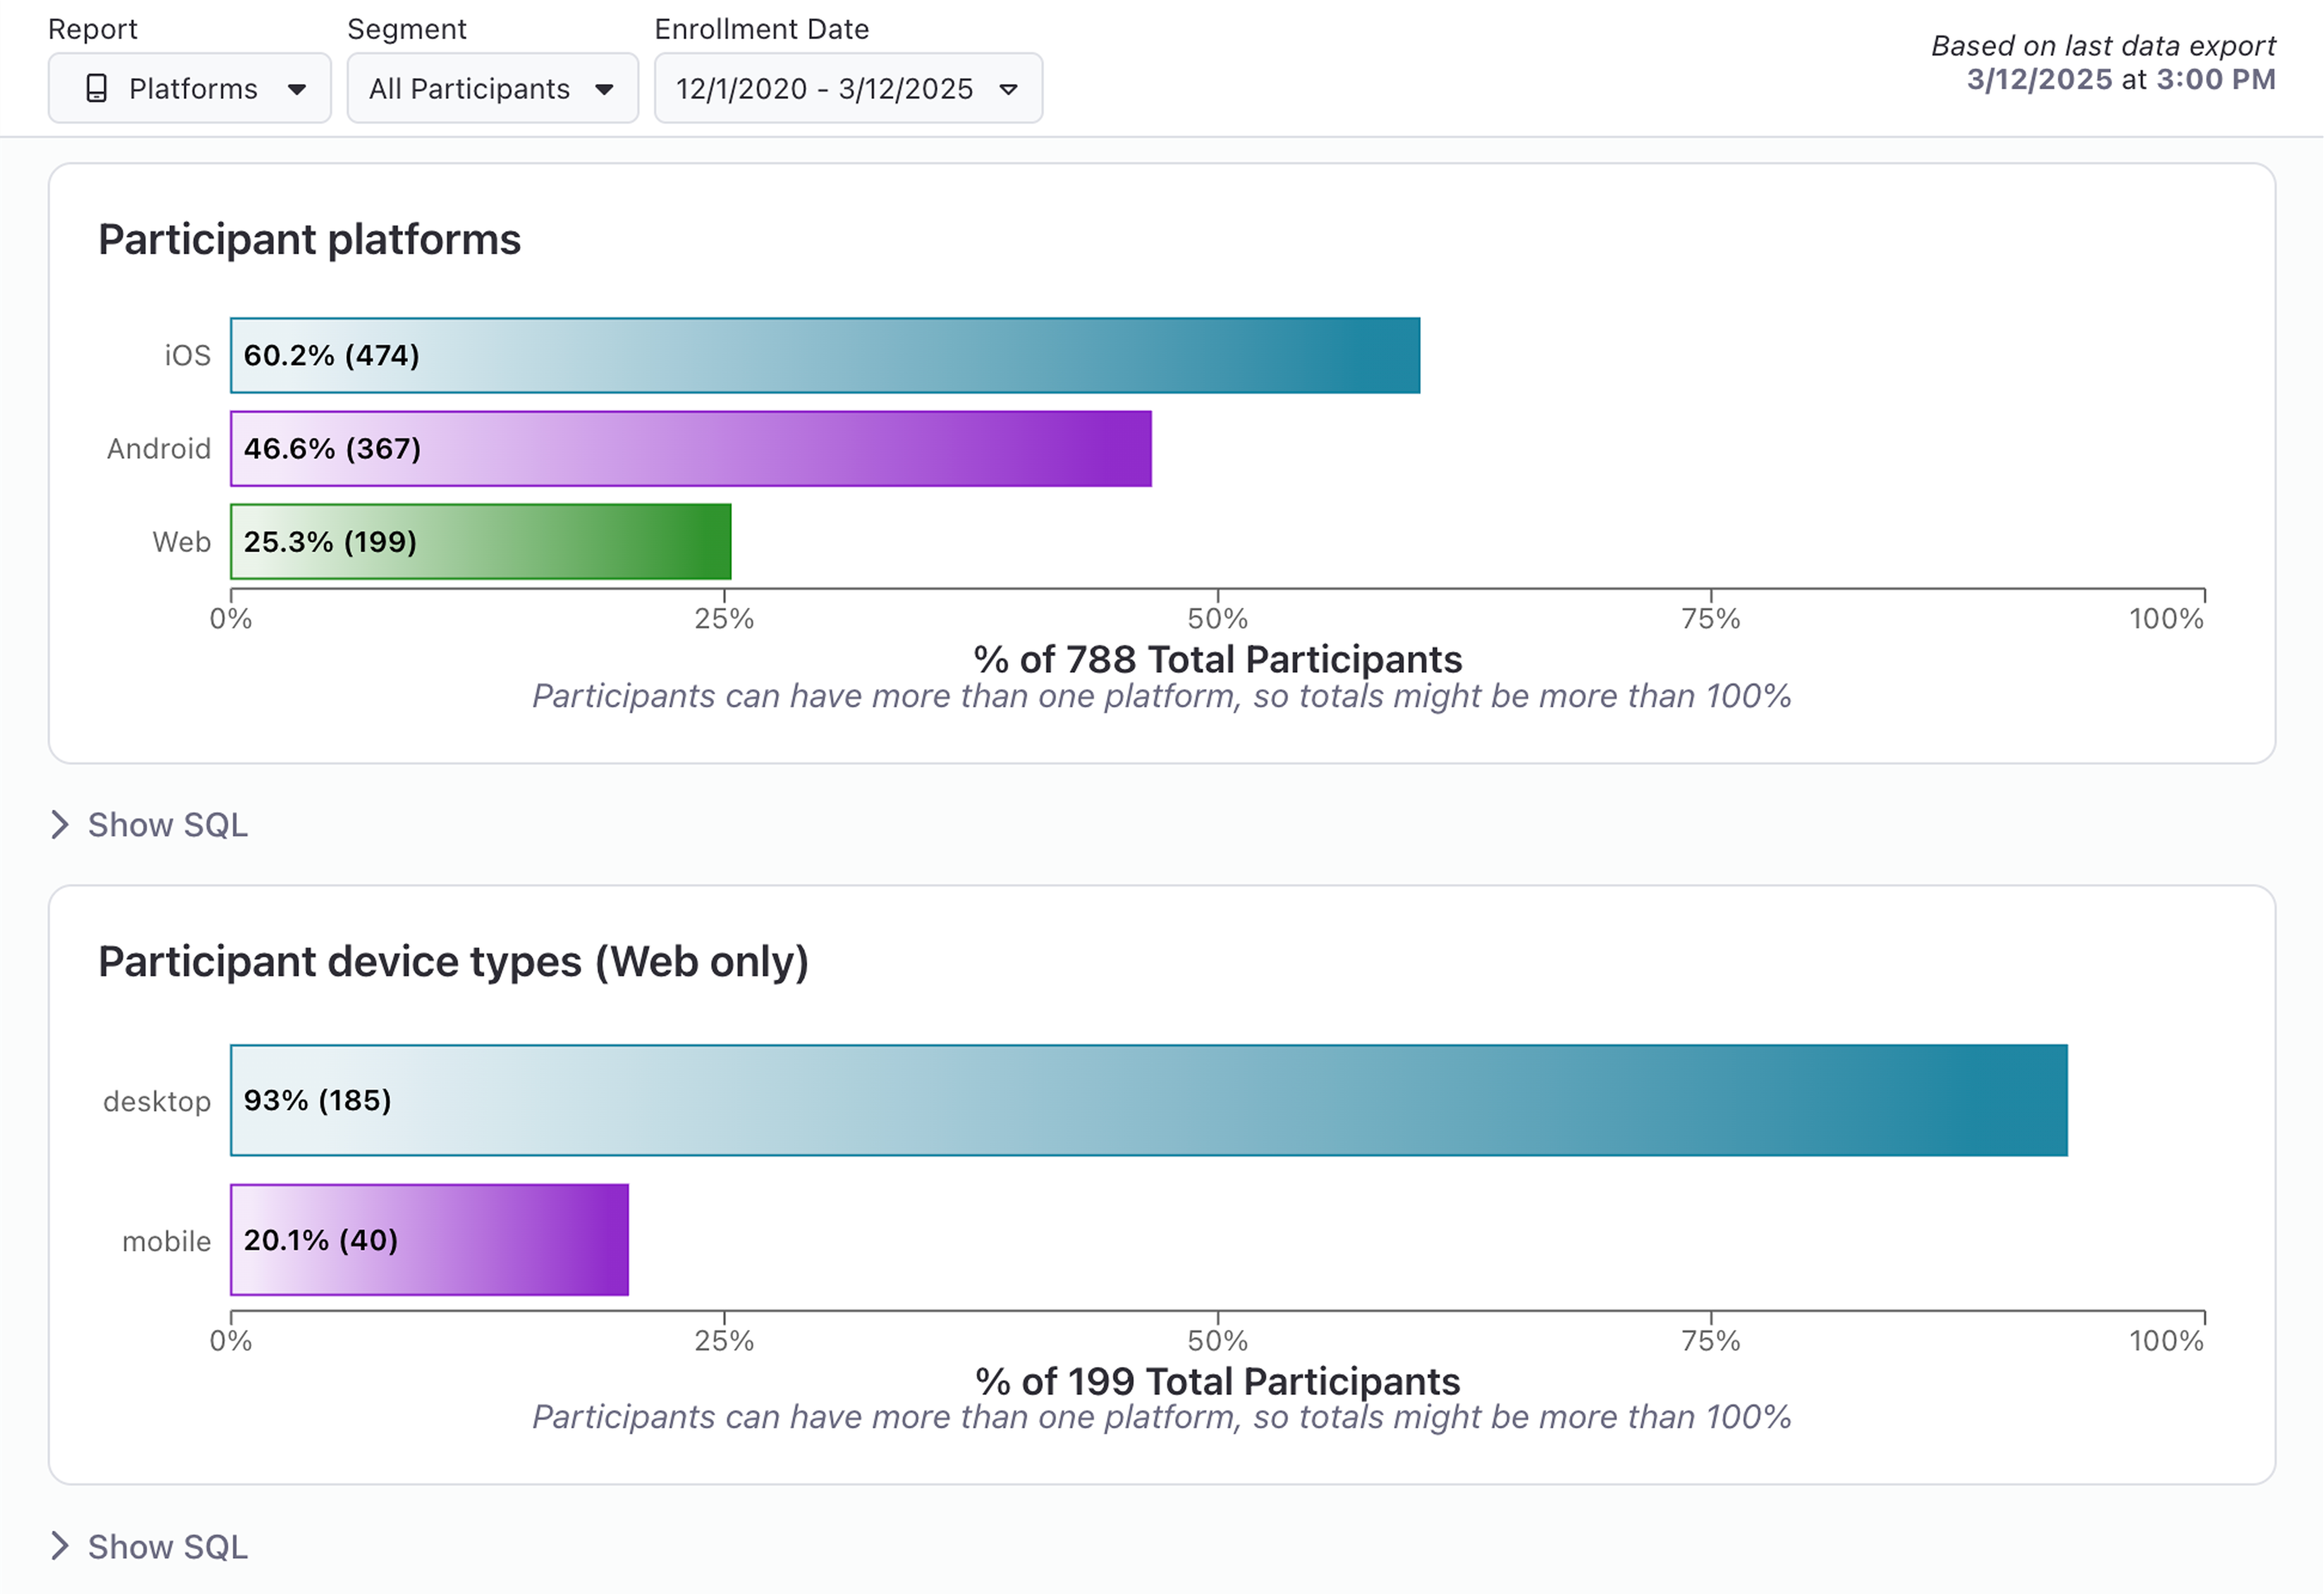Open the All Participants segment dropdown
The height and width of the screenshot is (1594, 2324).
pos(492,89)
